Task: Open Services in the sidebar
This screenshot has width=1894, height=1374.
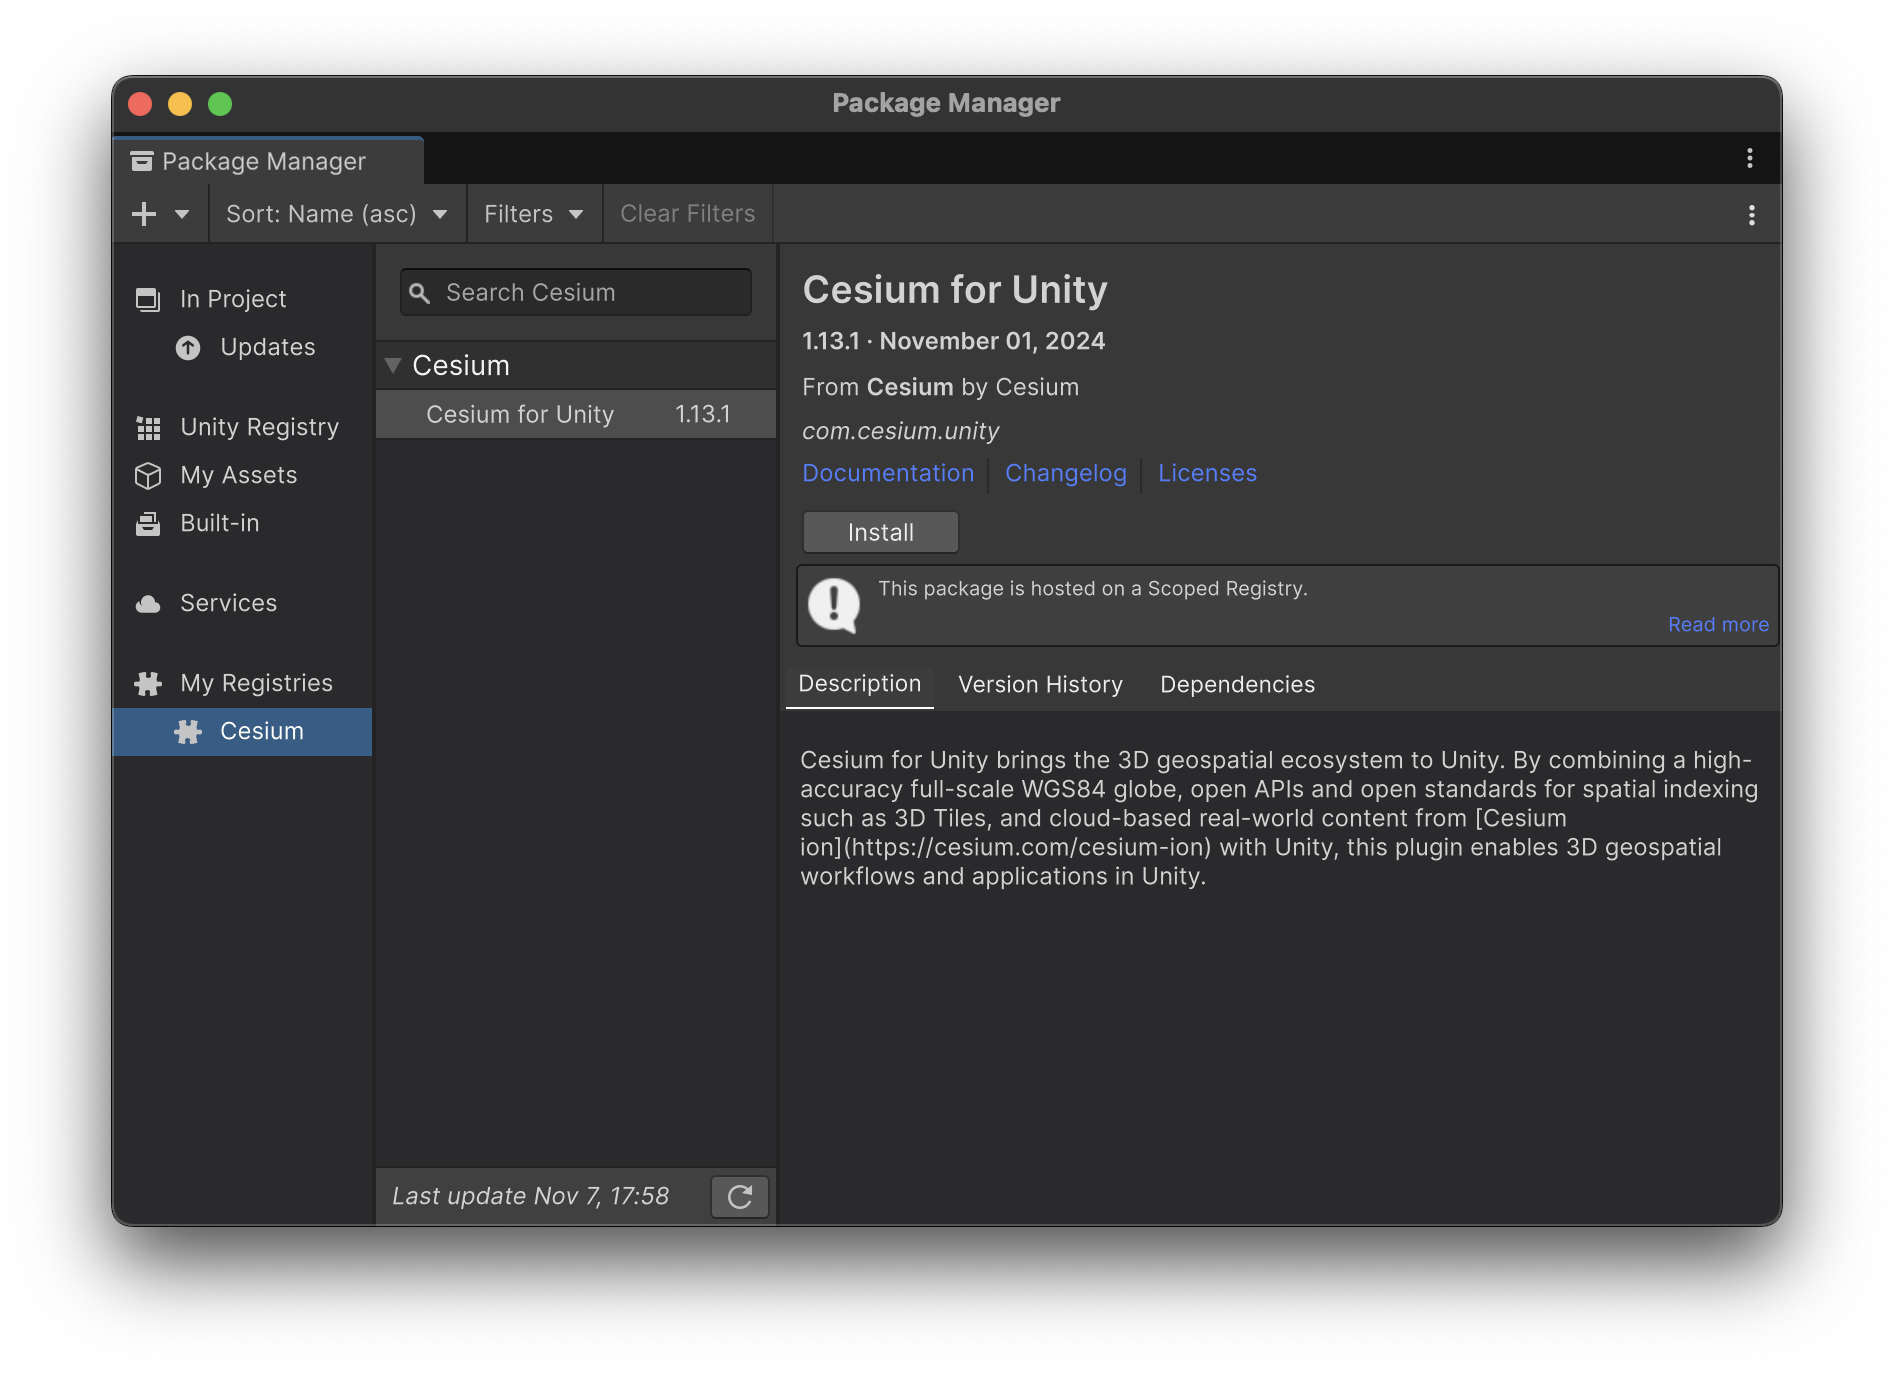Action: point(243,603)
